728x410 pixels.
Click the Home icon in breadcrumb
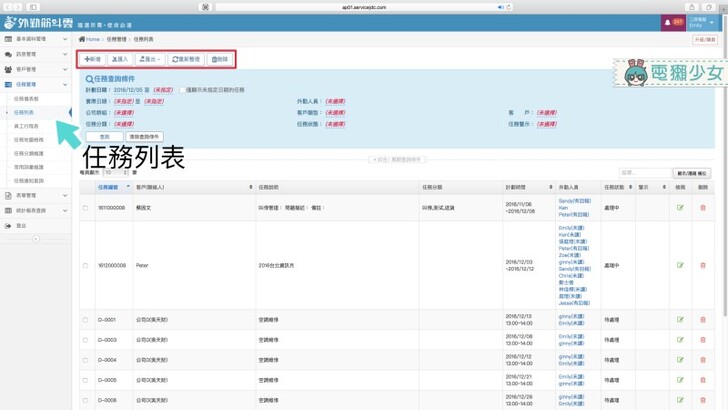(x=82, y=39)
